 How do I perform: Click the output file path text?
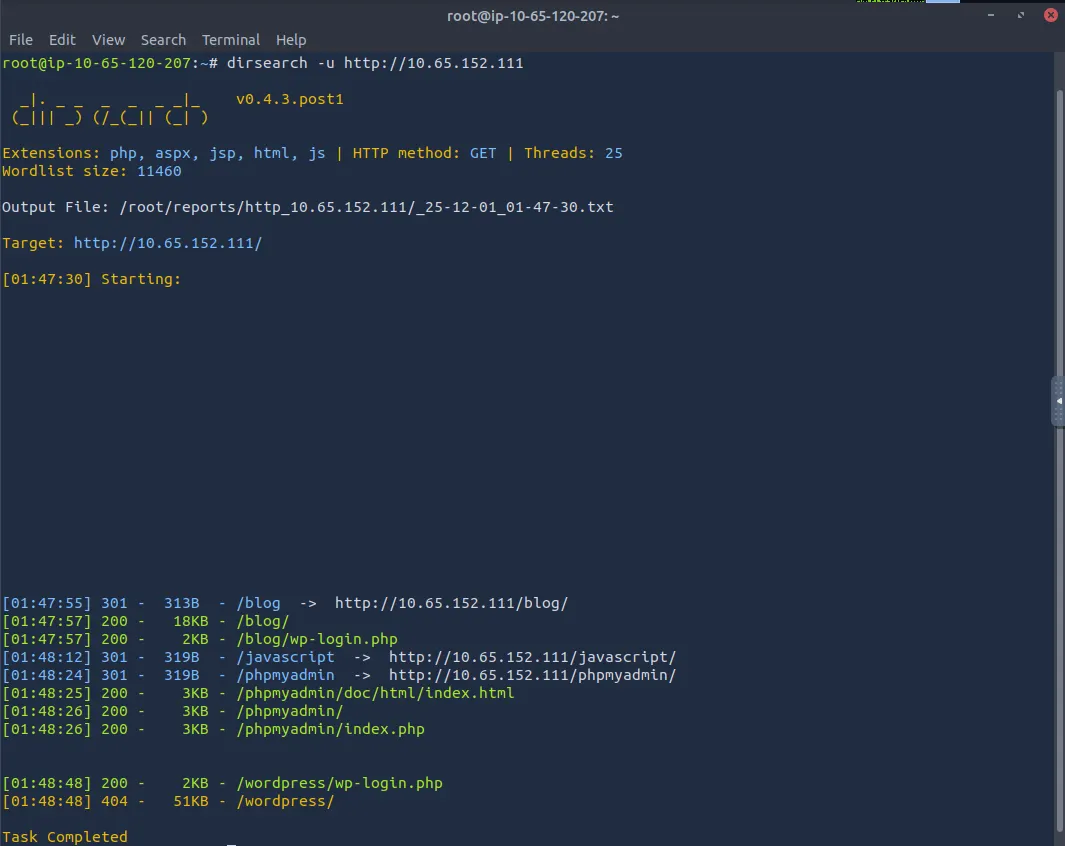click(x=366, y=207)
